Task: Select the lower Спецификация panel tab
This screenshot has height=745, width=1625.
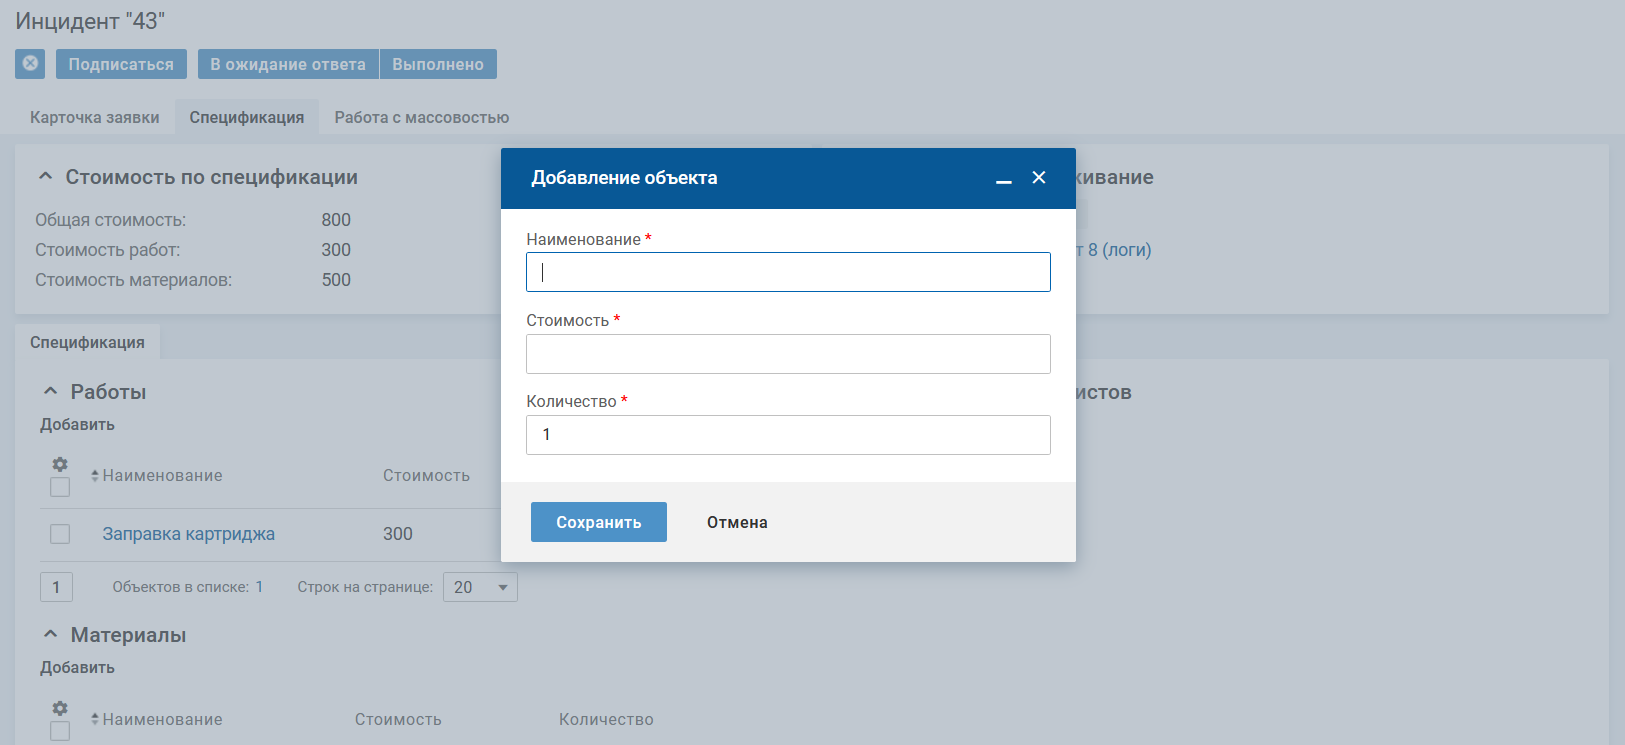Action: [87, 342]
